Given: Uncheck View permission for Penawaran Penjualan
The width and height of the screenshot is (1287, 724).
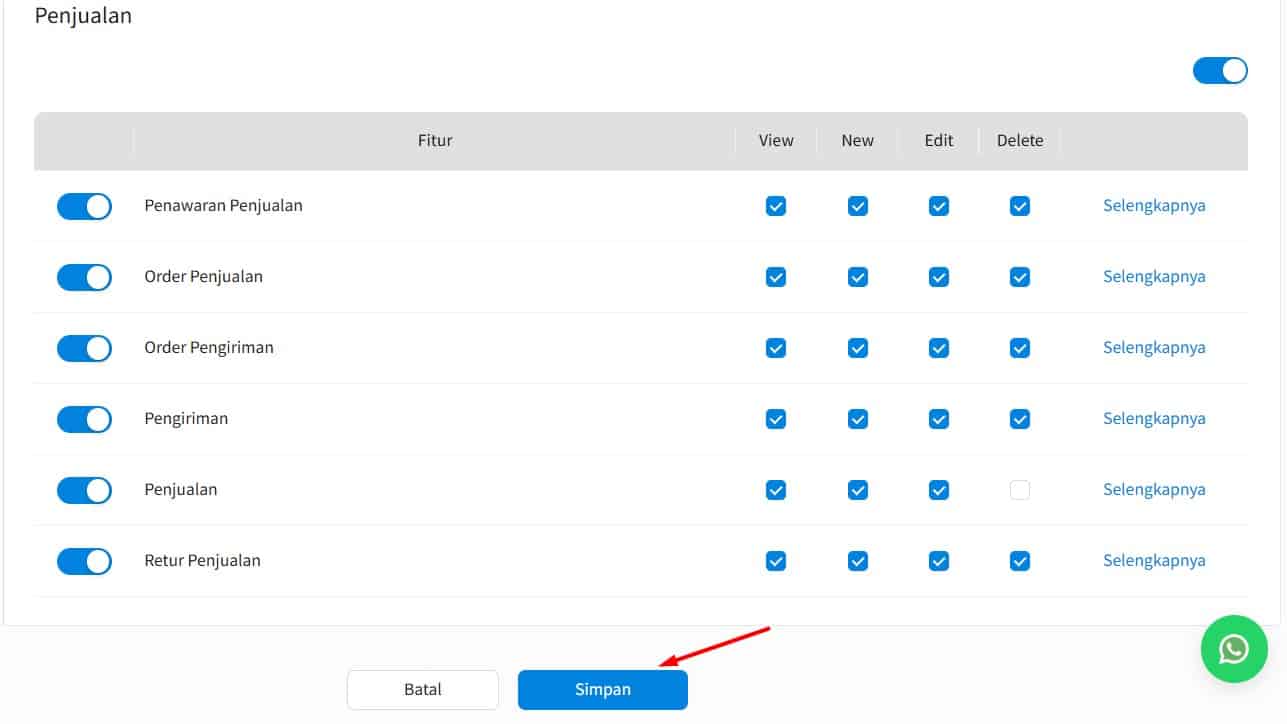Looking at the screenshot, I should click(776, 206).
